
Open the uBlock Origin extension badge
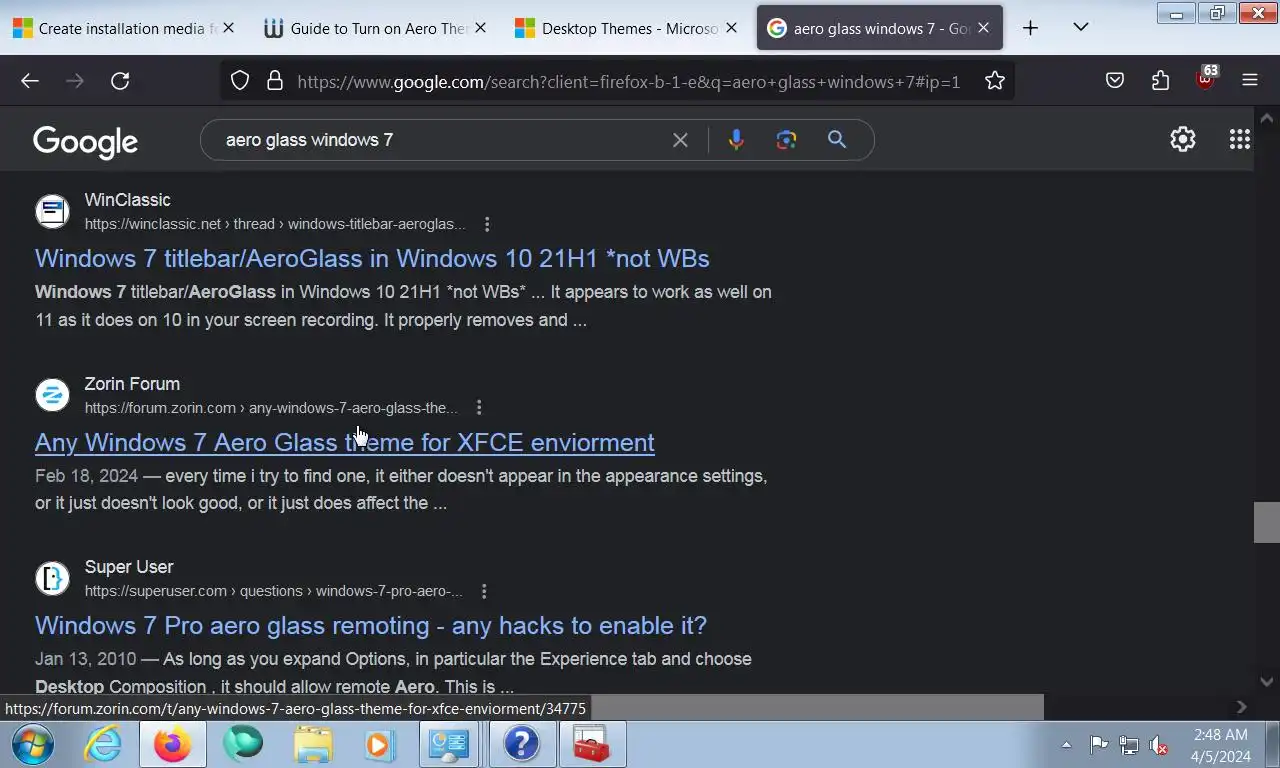point(1206,78)
